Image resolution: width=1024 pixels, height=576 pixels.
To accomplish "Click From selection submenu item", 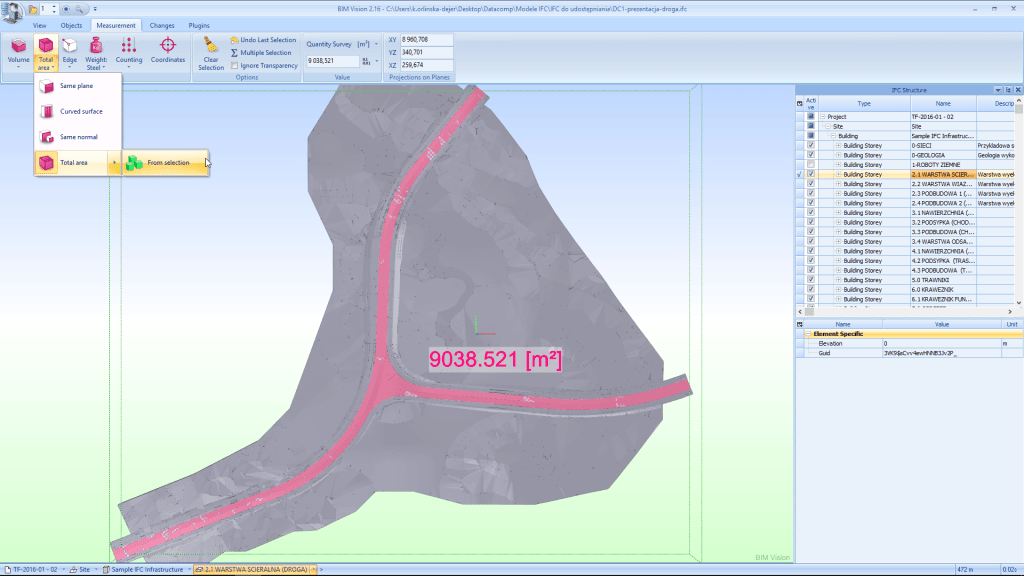I will point(166,162).
